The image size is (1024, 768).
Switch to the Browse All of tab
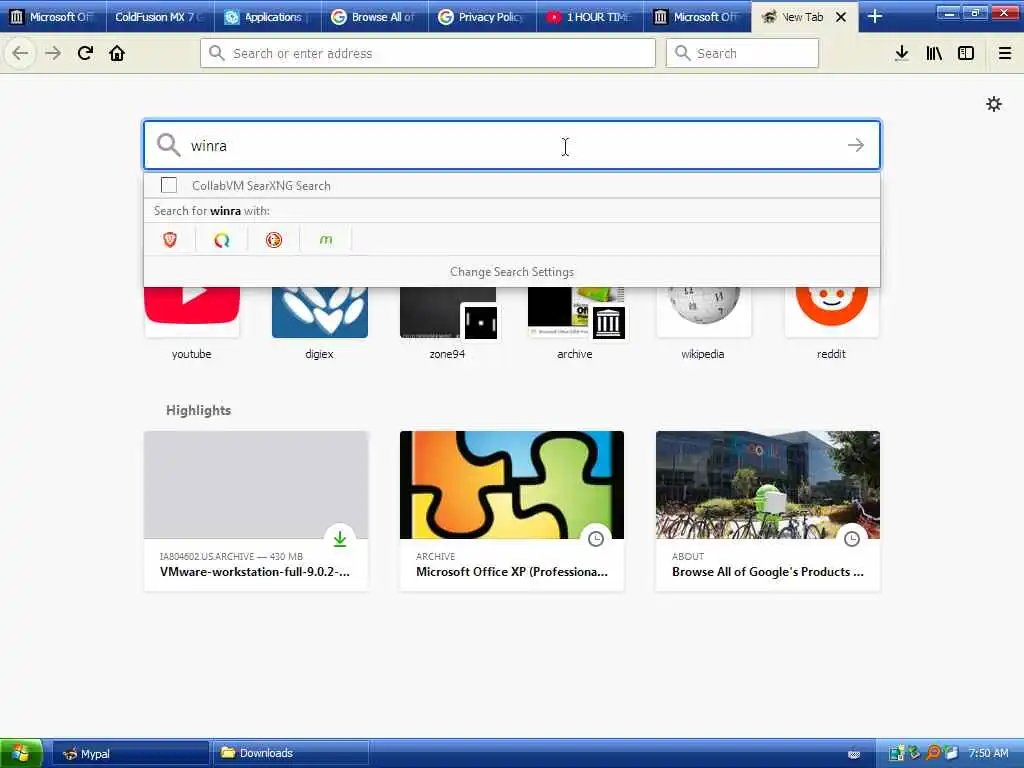pos(375,17)
